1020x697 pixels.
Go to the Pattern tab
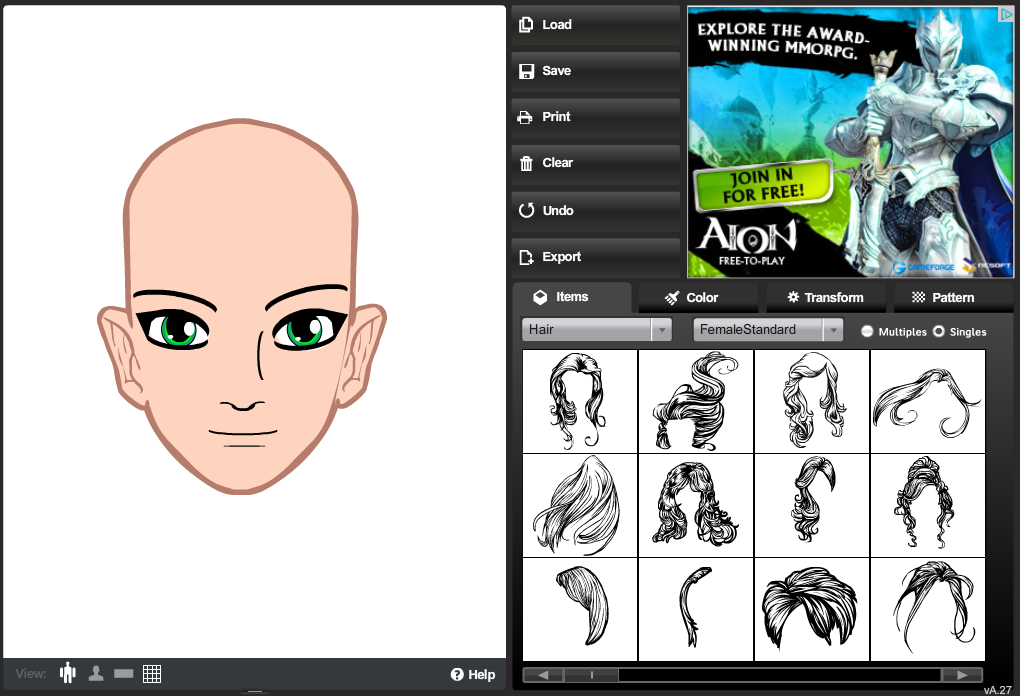pos(943,297)
